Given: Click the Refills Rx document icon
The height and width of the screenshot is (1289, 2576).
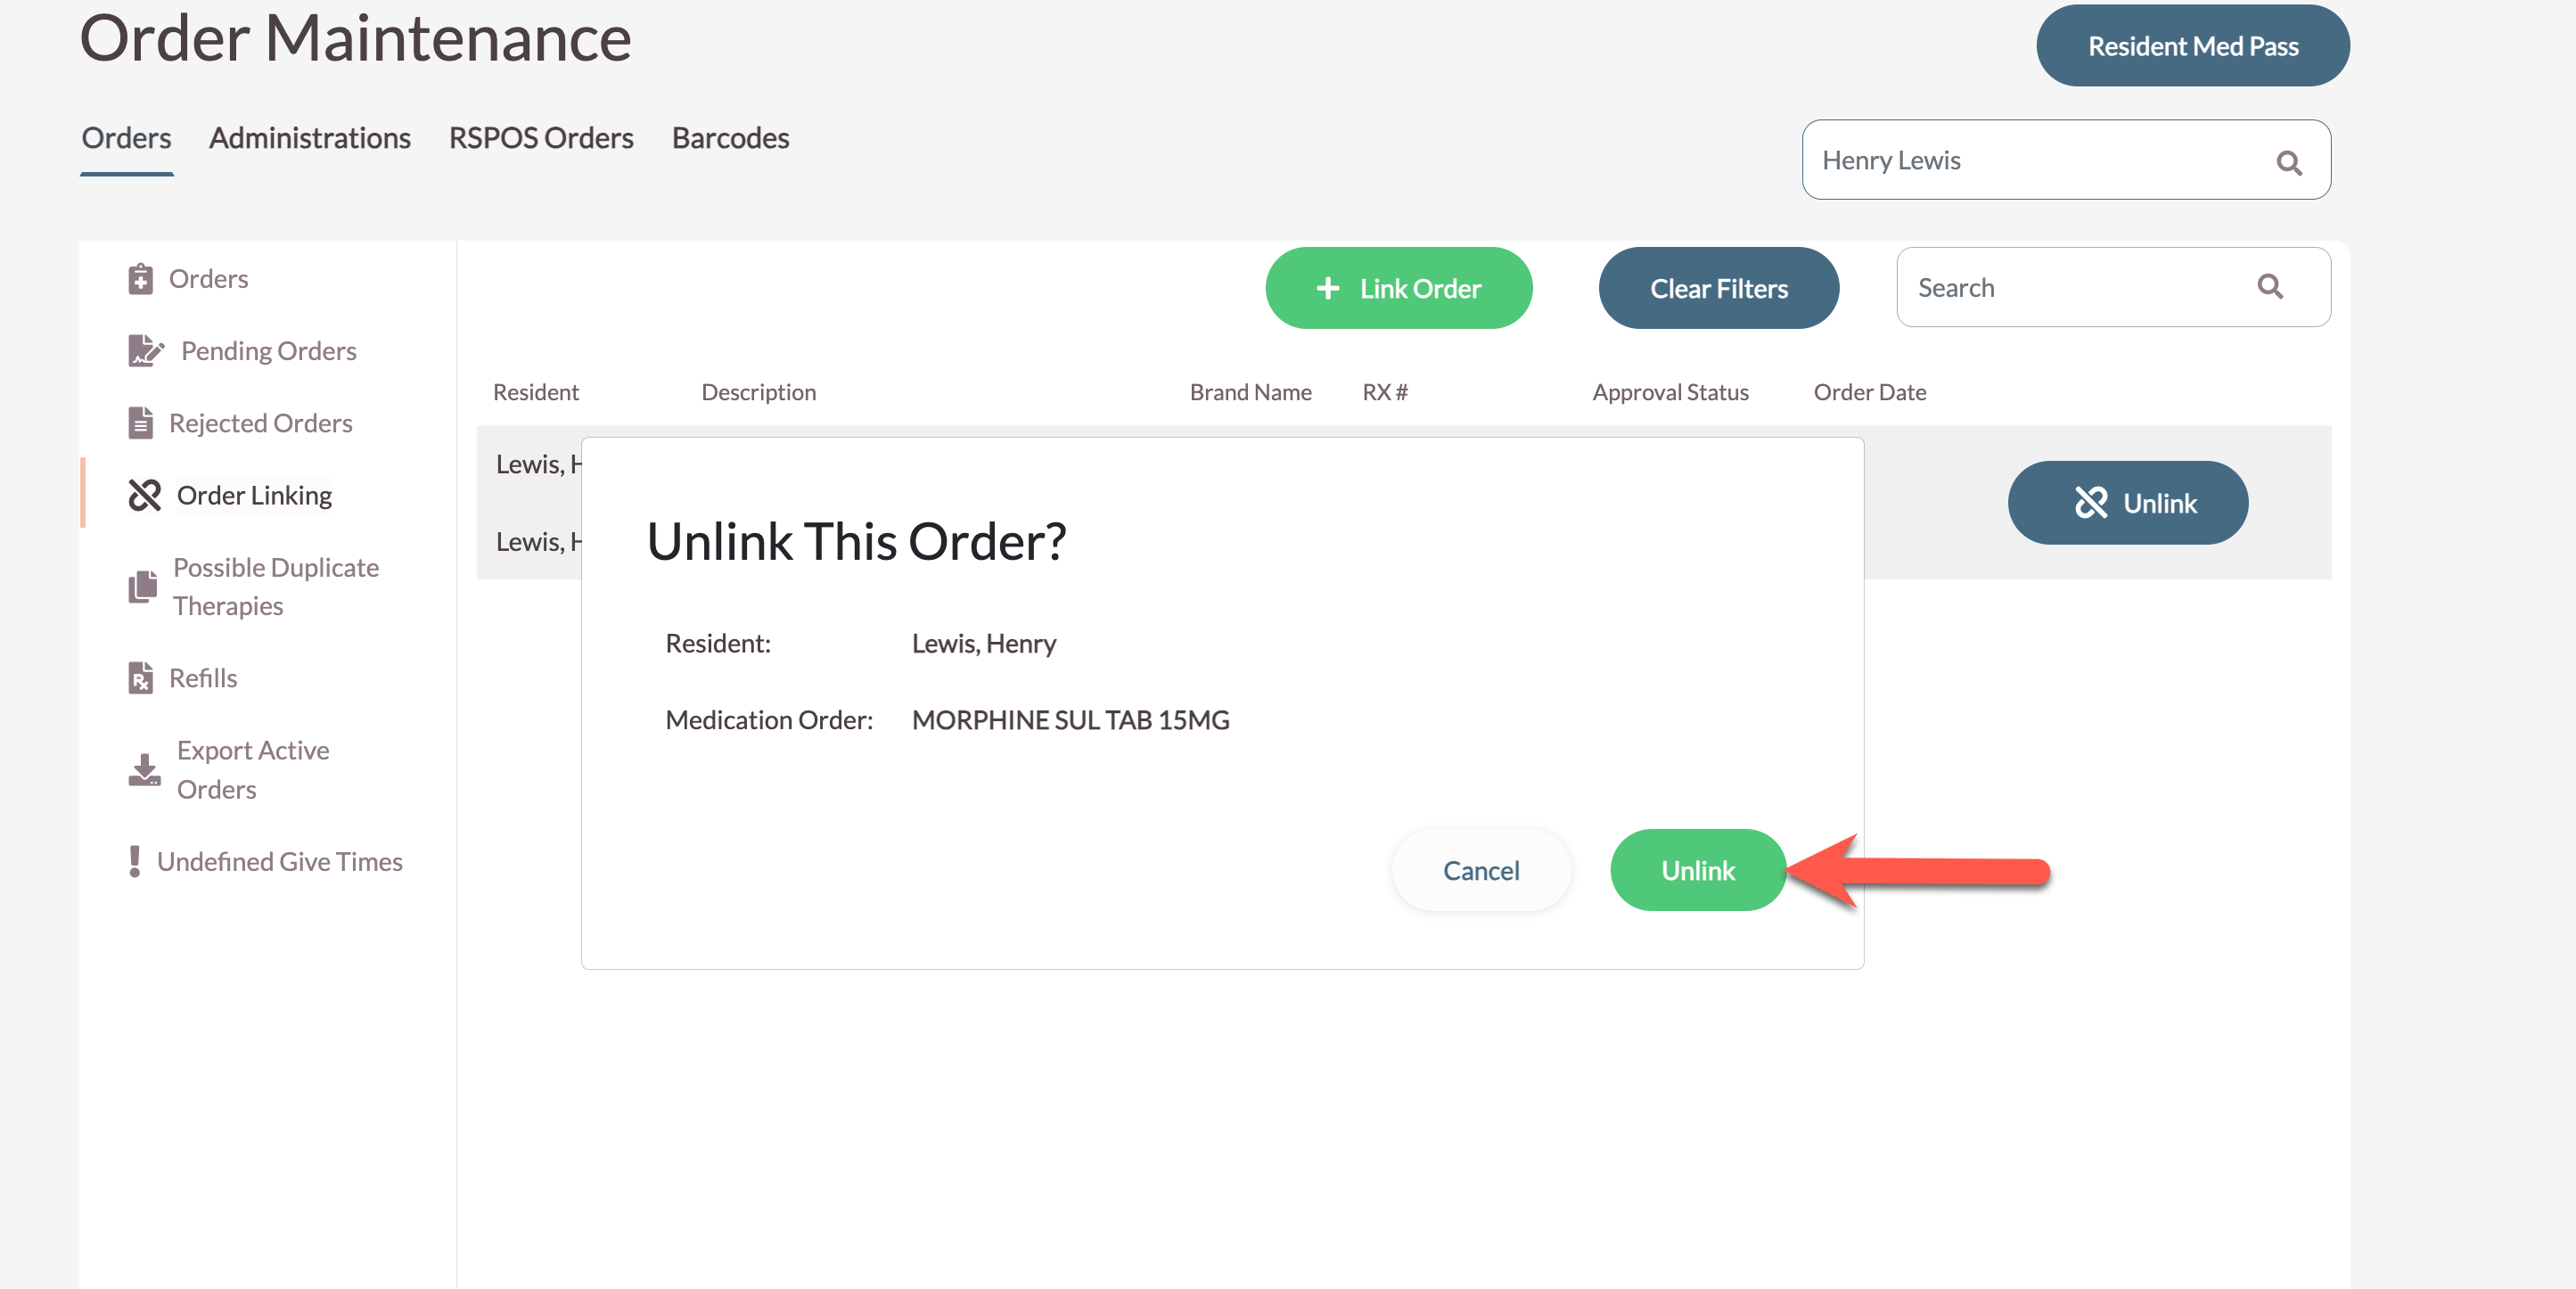Looking at the screenshot, I should coord(141,678).
